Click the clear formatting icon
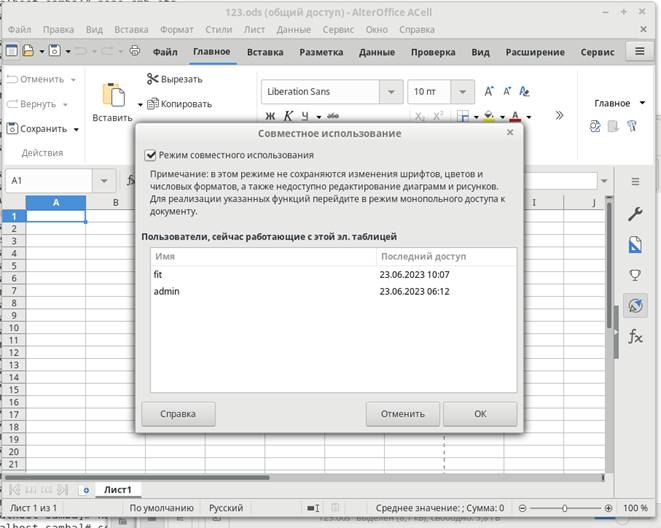661x528 pixels. (x=524, y=91)
